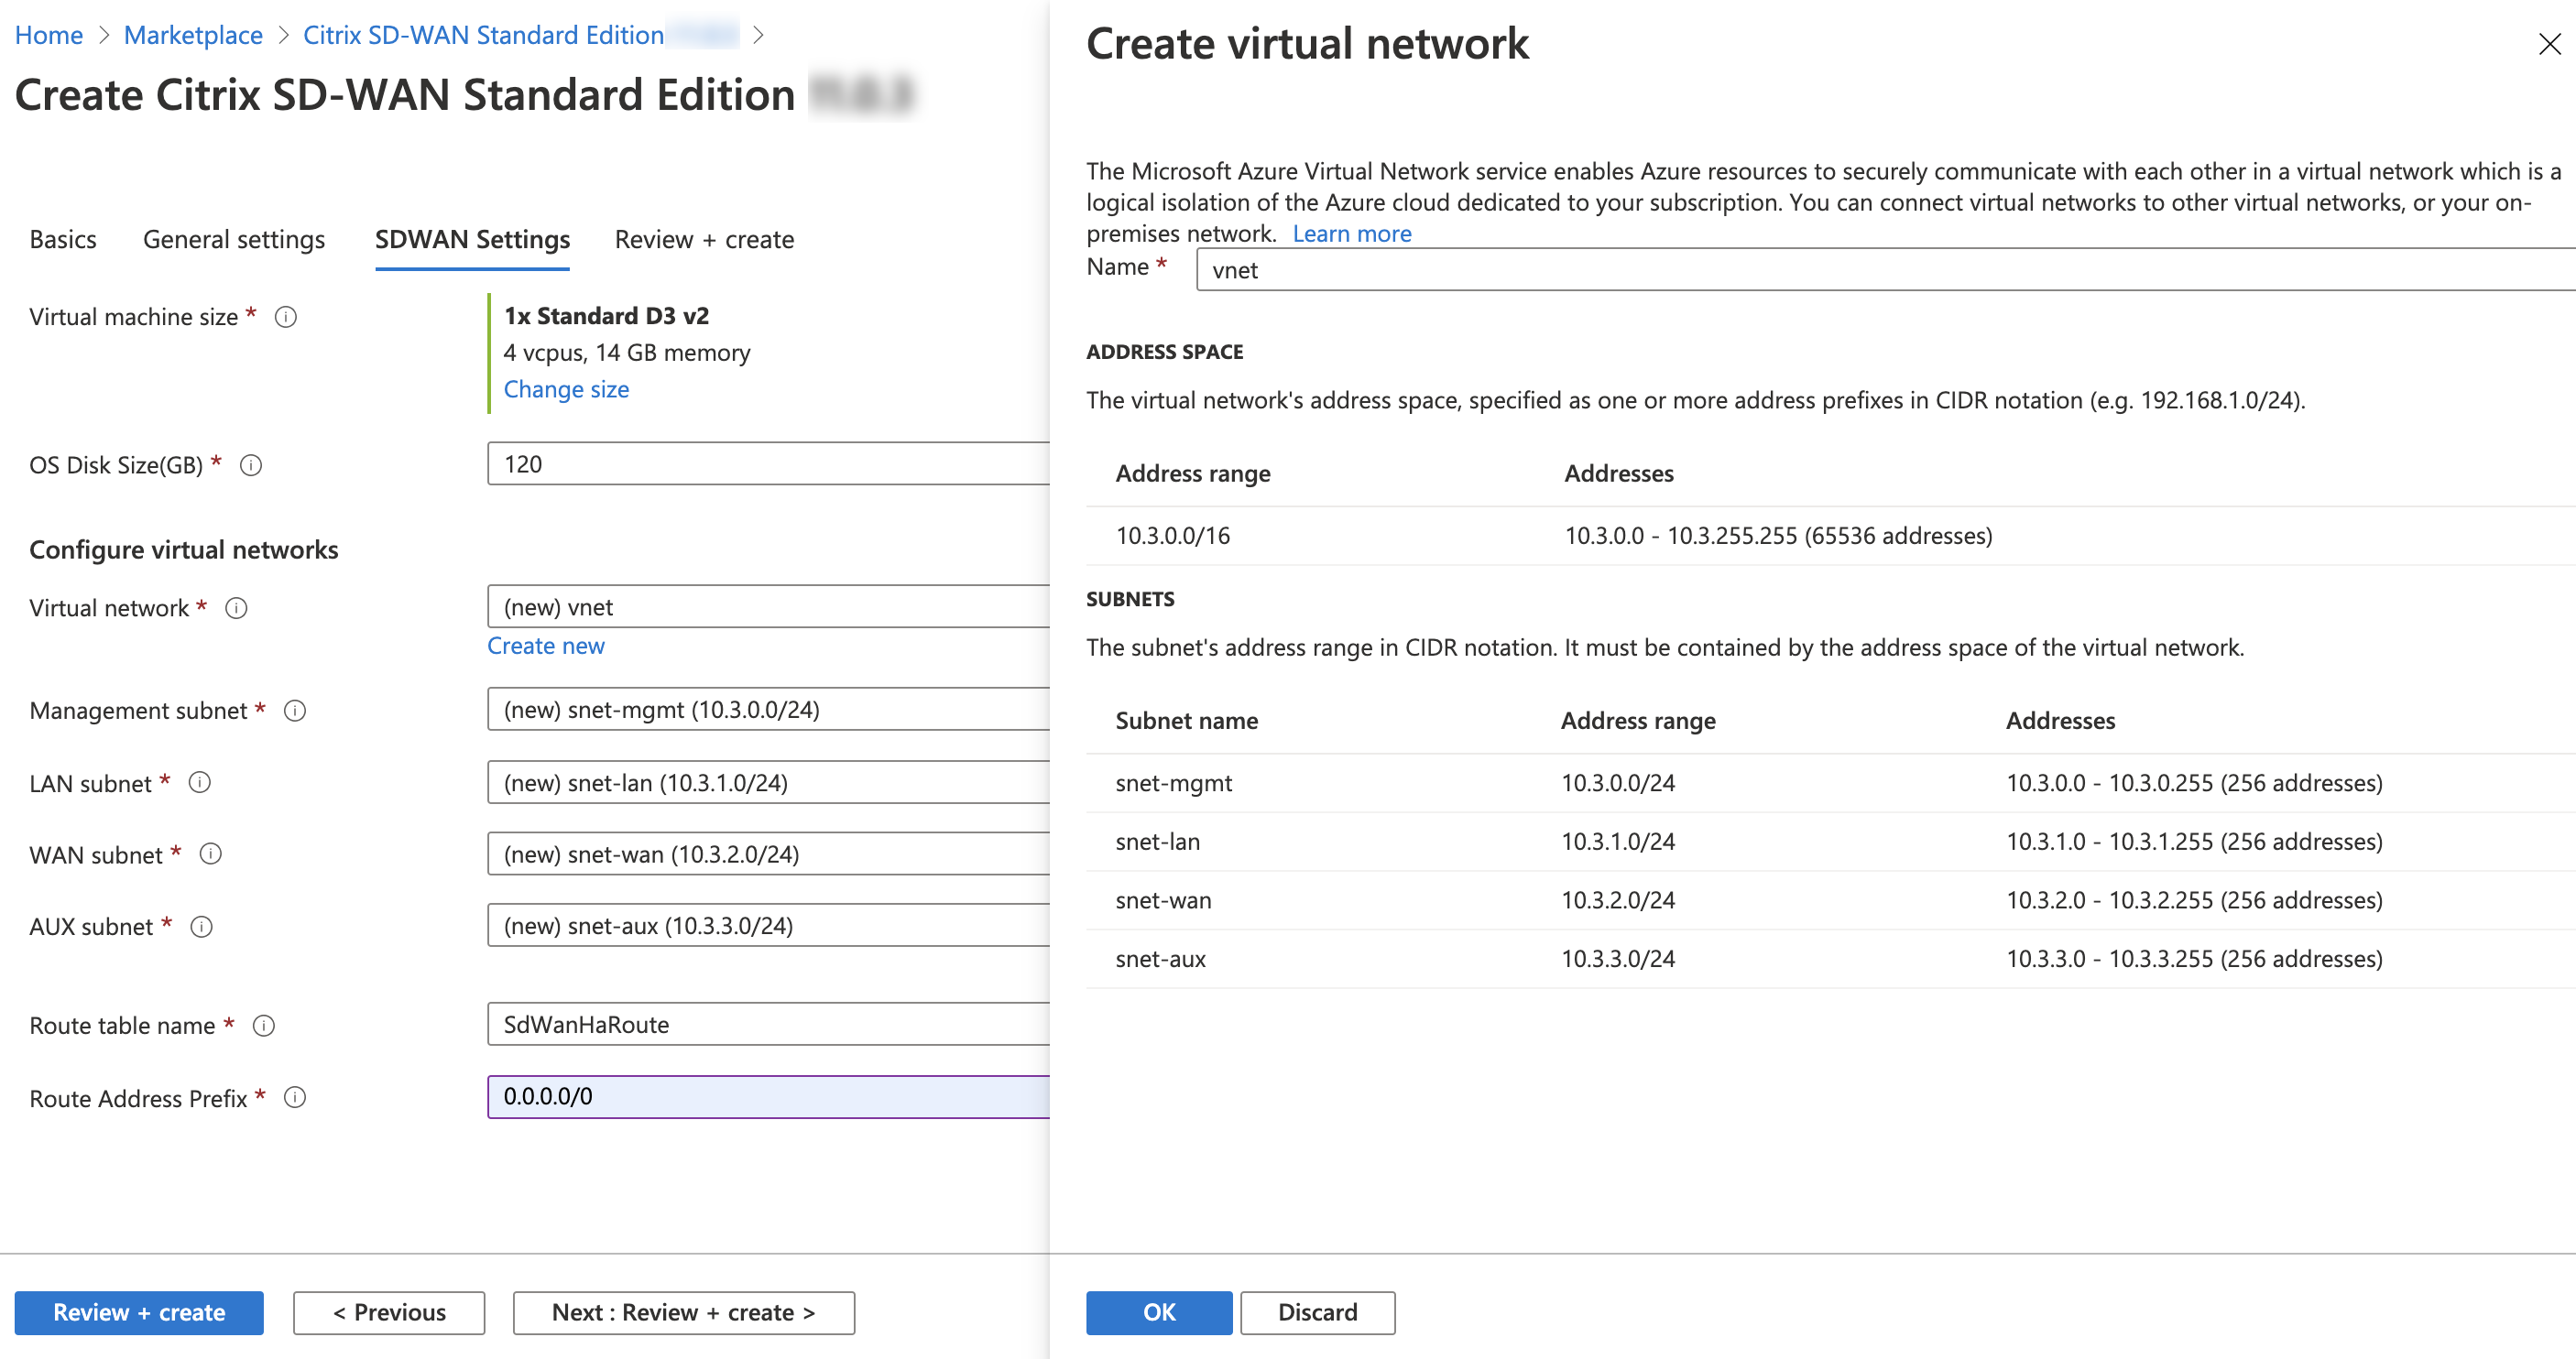The image size is (2576, 1359).
Task: Select the snet-wan address range 10.3.2.0/24
Action: (x=1619, y=900)
